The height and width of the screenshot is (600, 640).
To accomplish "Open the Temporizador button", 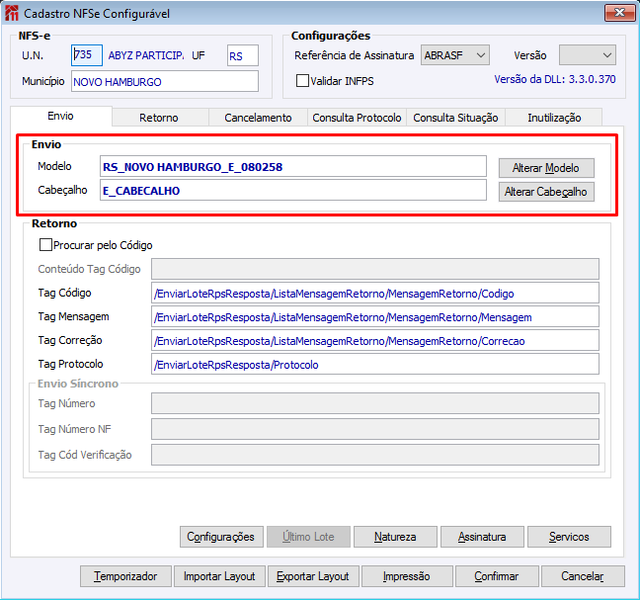I will [126, 576].
